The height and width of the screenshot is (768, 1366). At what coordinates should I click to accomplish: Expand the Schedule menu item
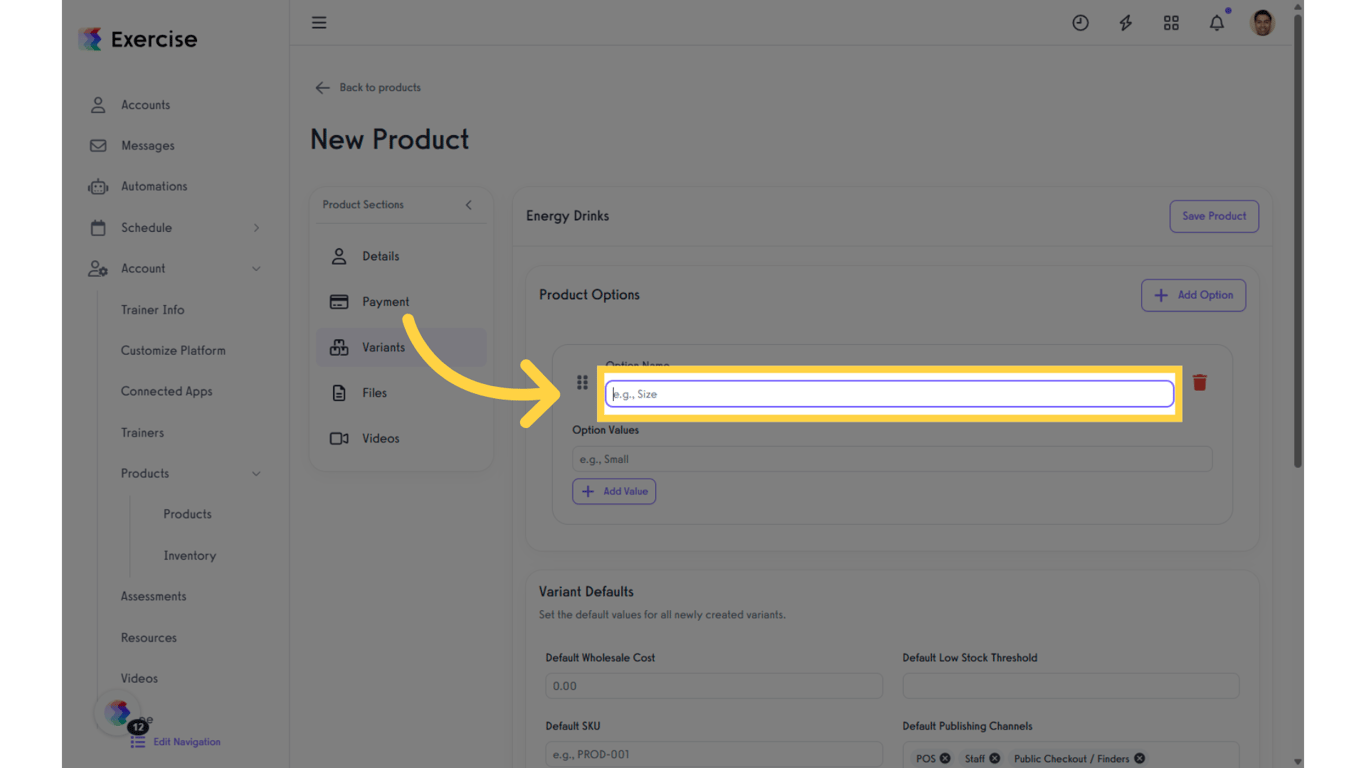257,227
